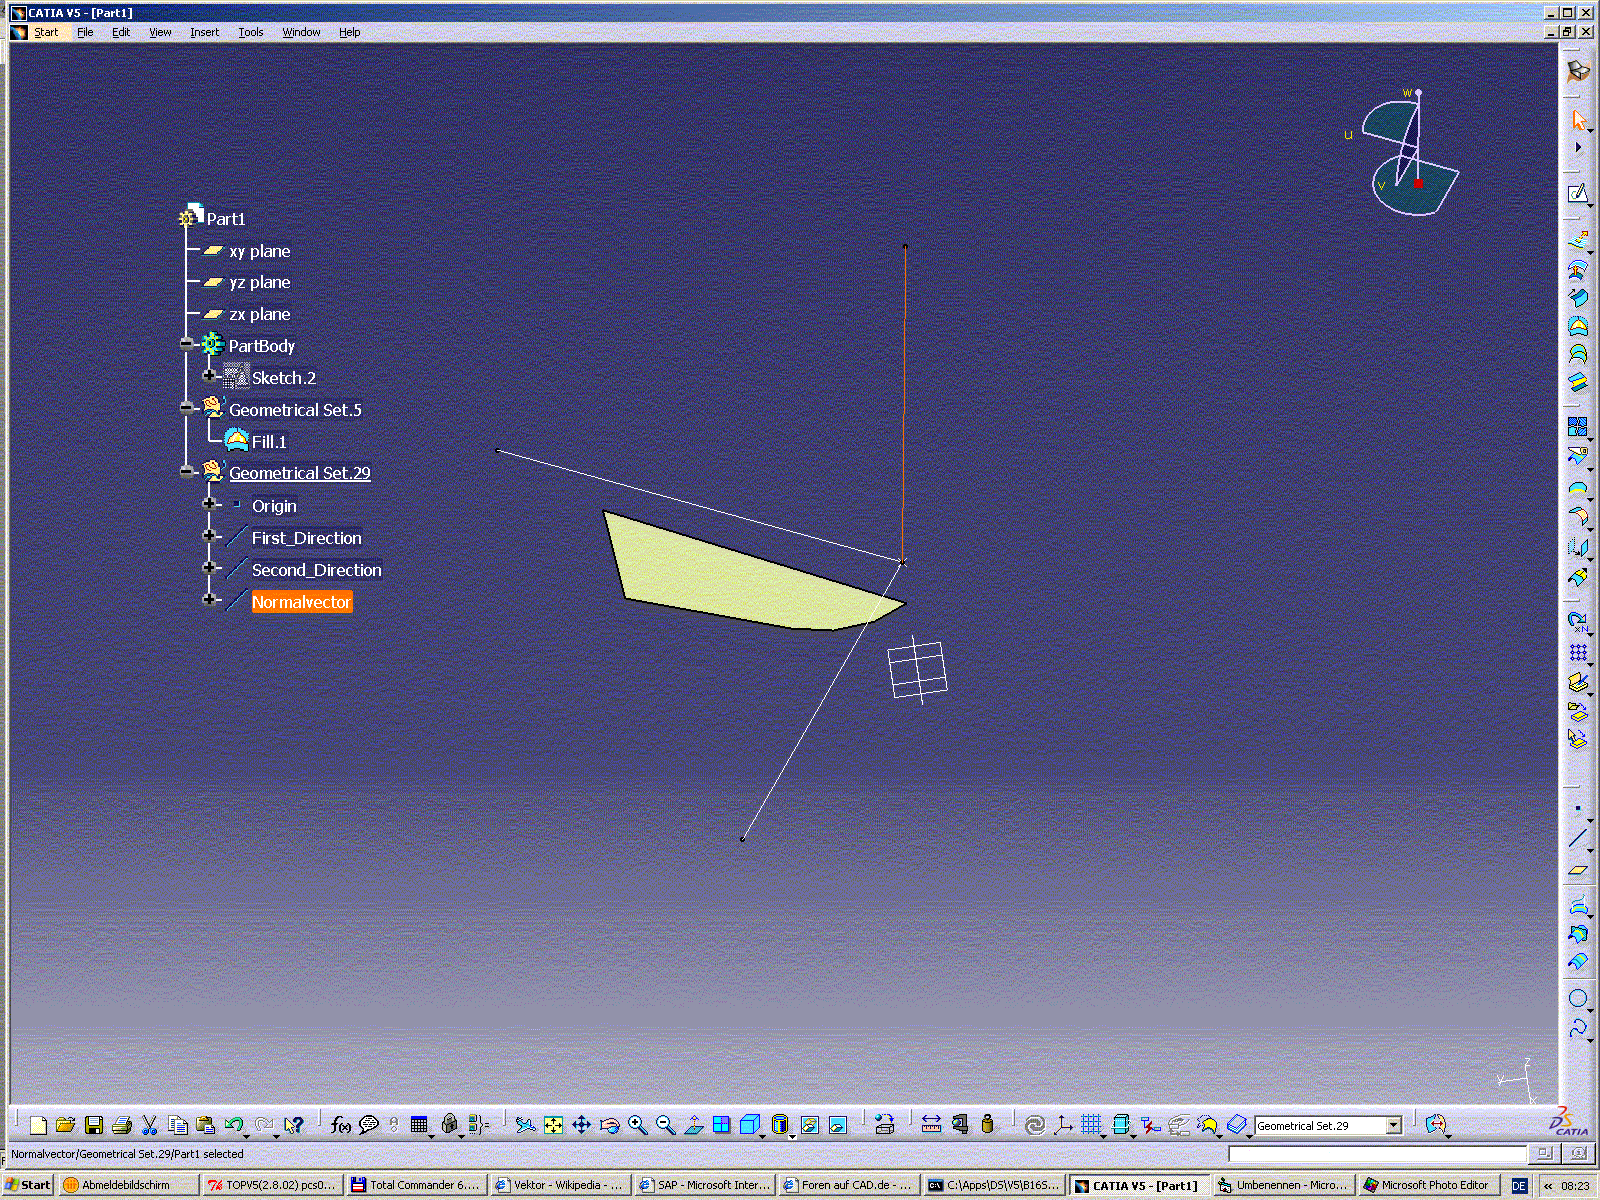
Task: Collapse Geometrical Set.5 node
Action: tap(187, 408)
